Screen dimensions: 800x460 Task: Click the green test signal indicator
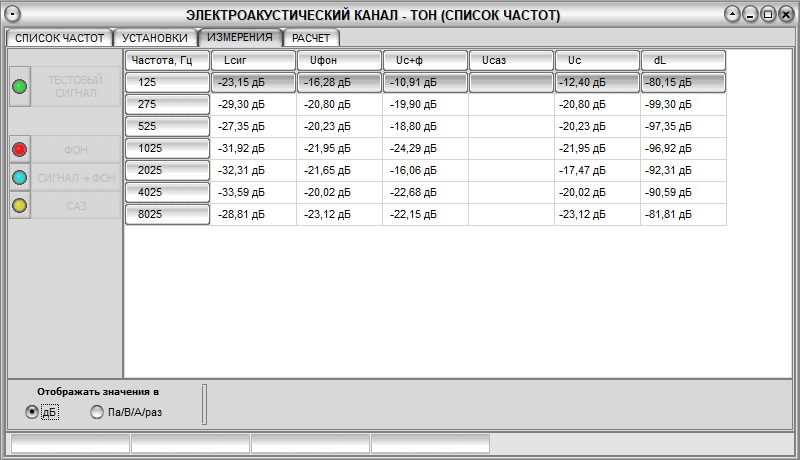(x=20, y=87)
